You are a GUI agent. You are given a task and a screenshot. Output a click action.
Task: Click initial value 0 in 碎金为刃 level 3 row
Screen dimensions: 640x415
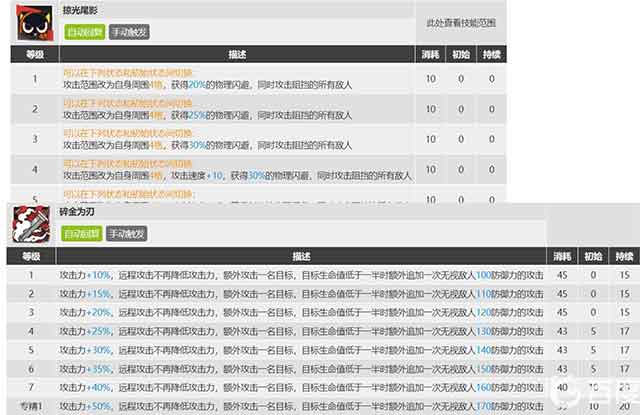(593, 312)
